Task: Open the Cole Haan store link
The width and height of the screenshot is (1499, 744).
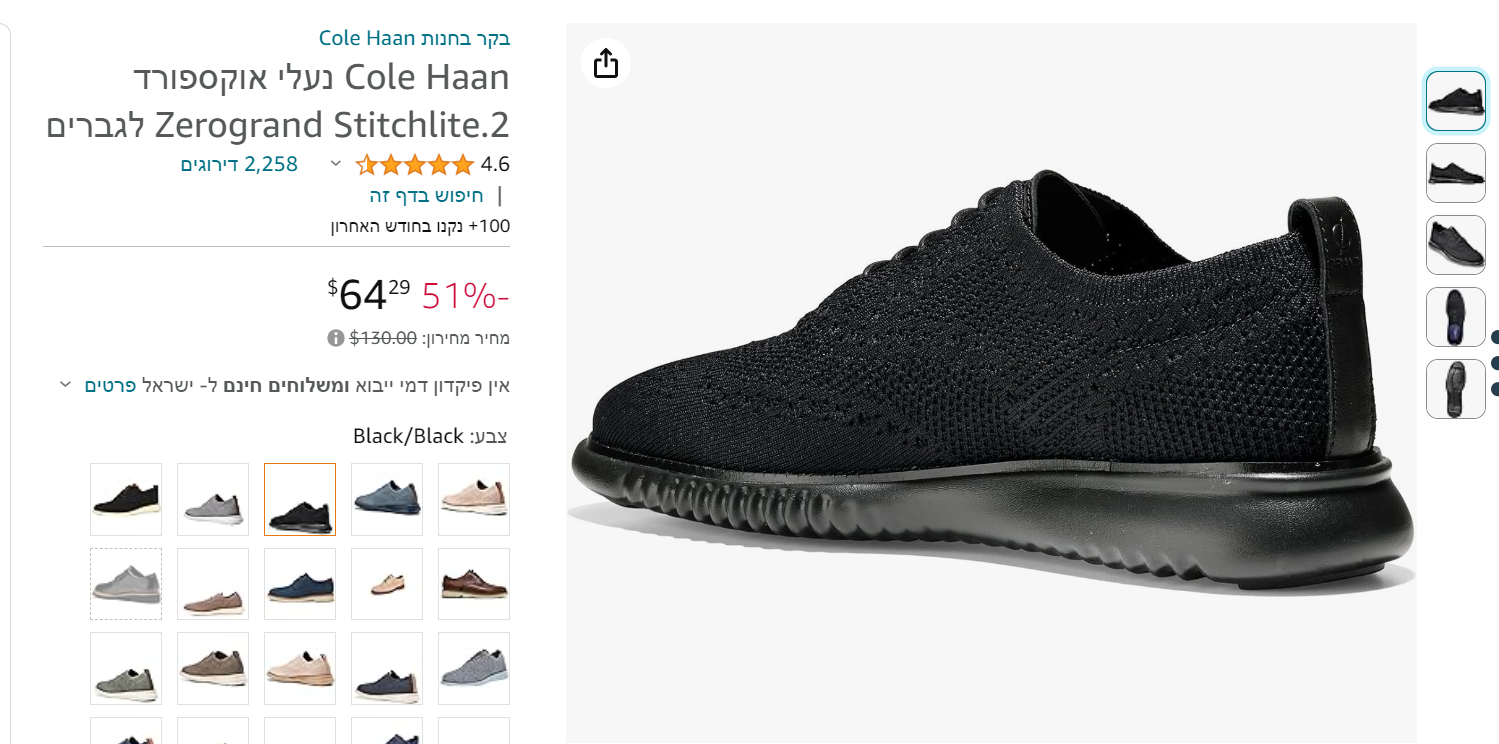Action: [x=414, y=38]
